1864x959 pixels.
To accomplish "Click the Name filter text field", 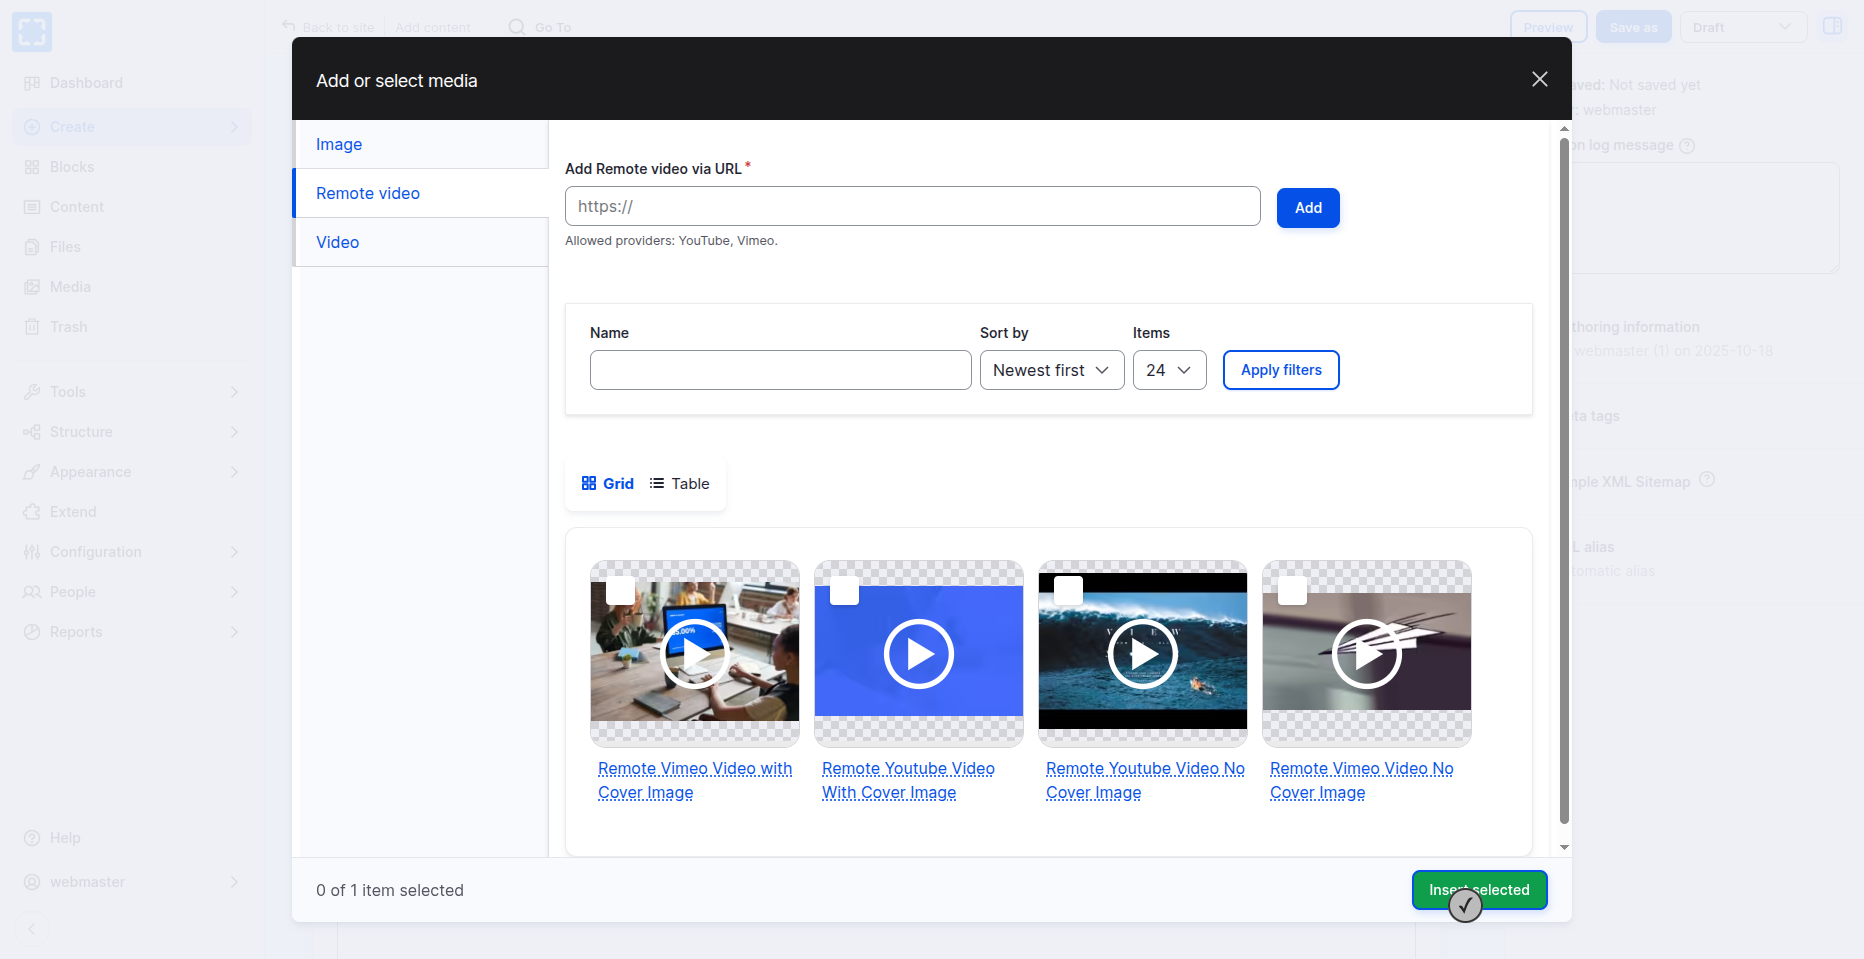I will [x=781, y=370].
